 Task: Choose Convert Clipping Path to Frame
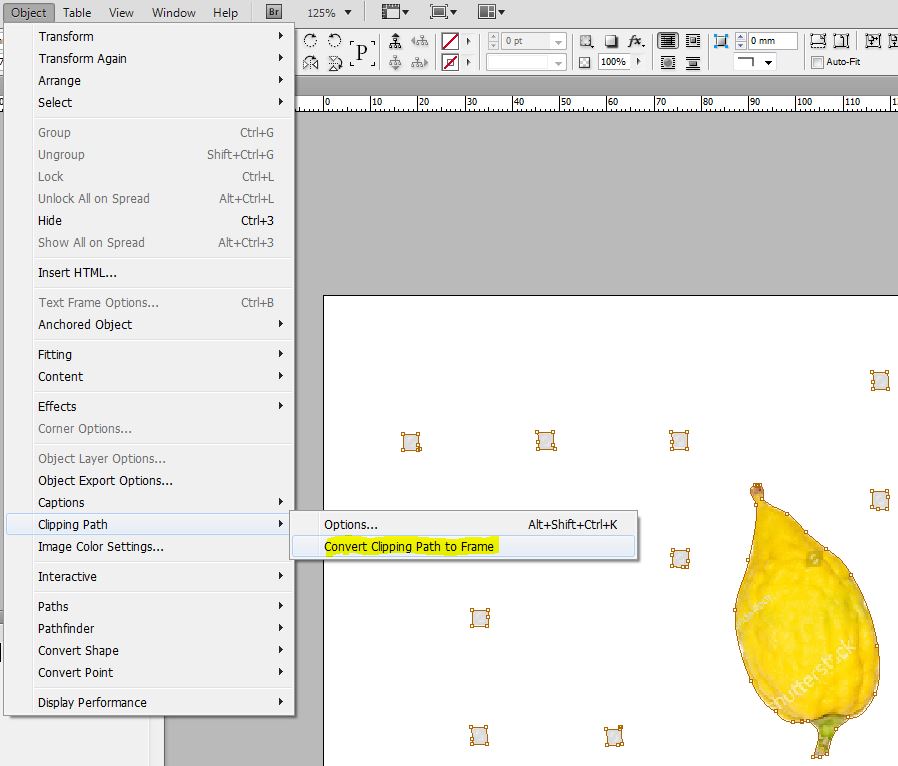coord(463,546)
